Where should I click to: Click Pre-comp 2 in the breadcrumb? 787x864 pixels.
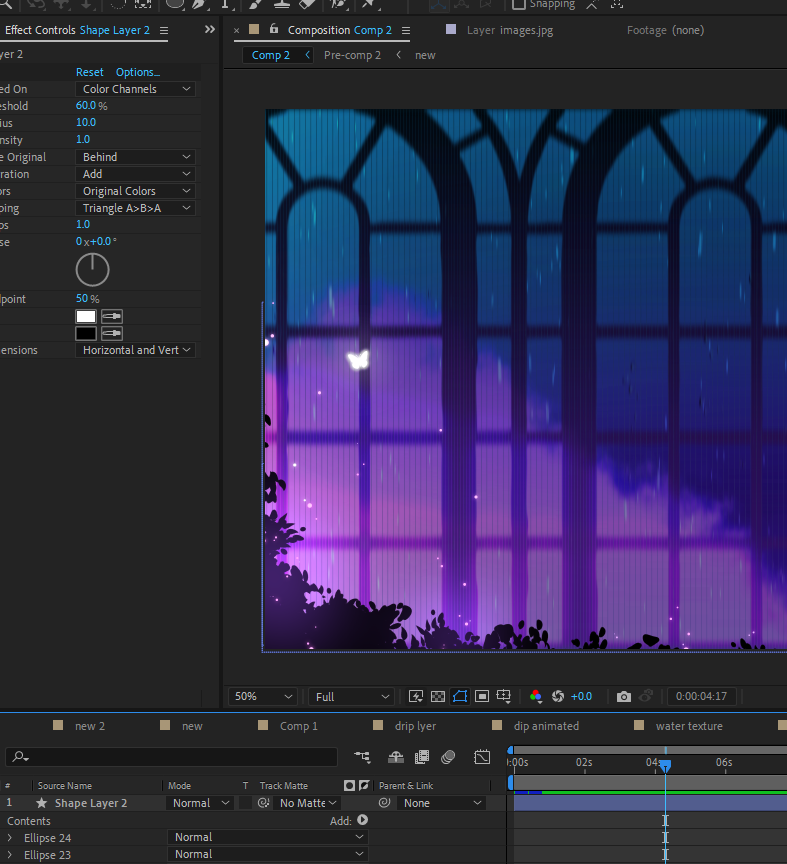(x=352, y=55)
